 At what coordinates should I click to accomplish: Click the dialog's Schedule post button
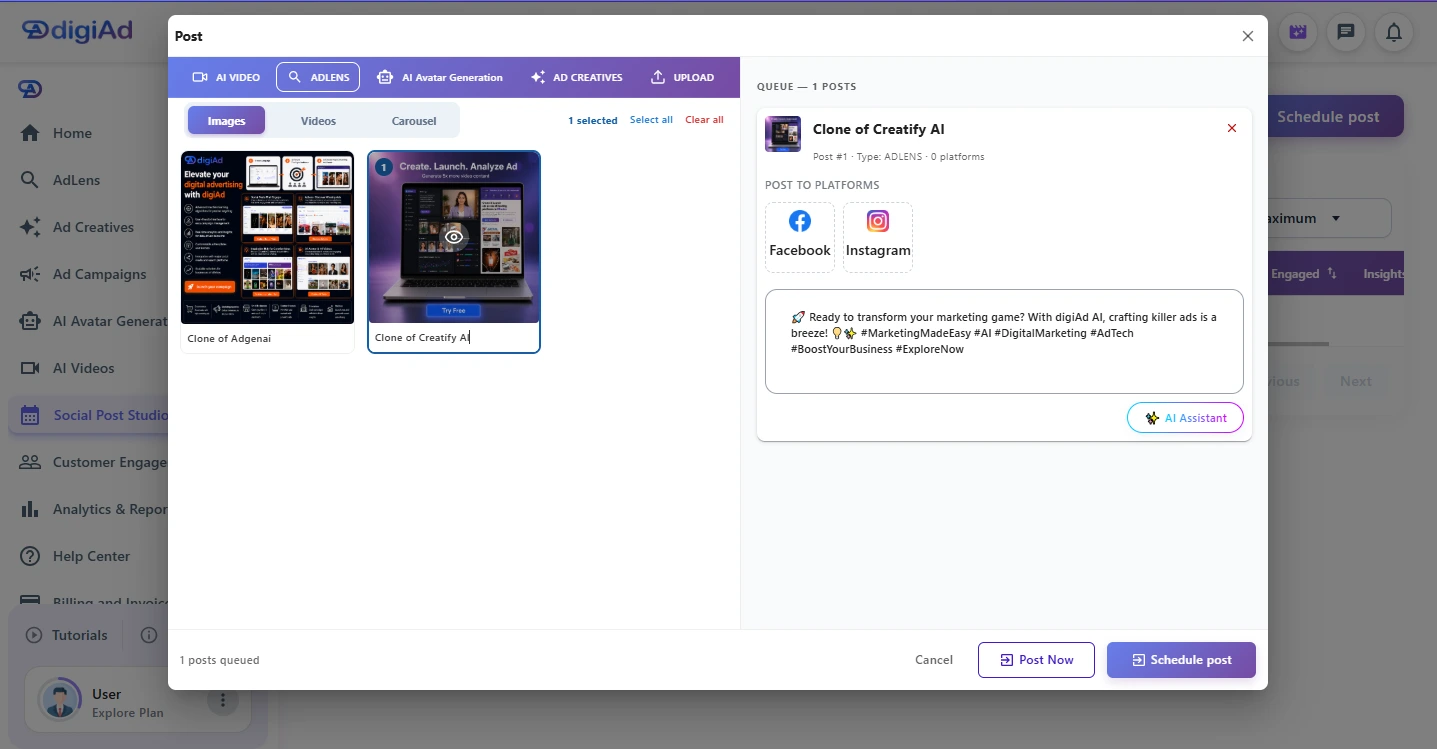(1181, 660)
